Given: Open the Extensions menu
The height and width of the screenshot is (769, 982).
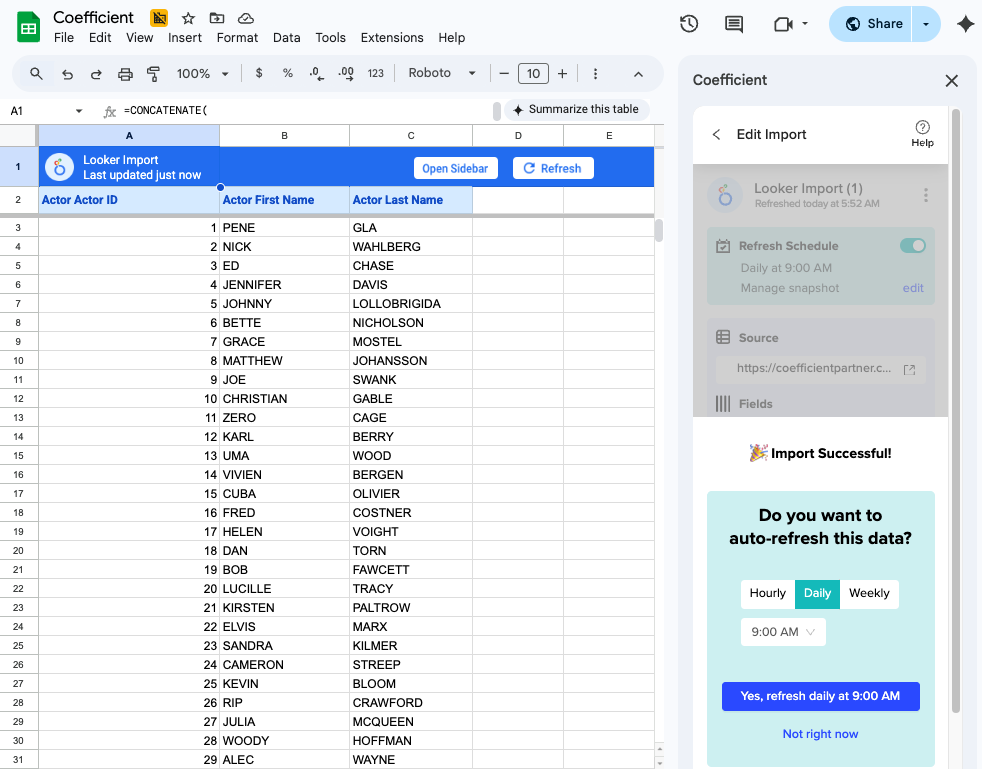Looking at the screenshot, I should tap(391, 38).
